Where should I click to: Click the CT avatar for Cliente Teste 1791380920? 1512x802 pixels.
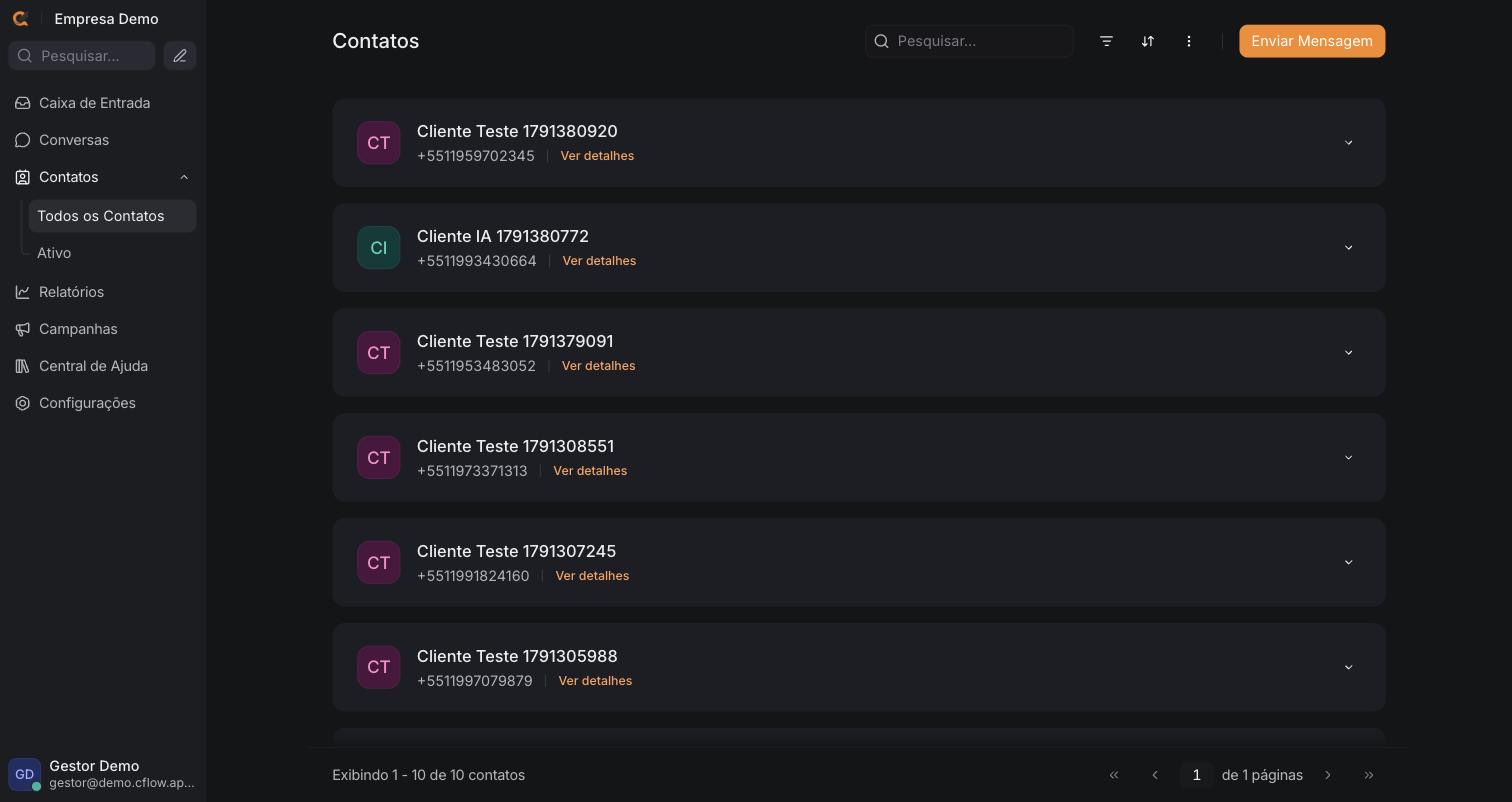click(379, 143)
